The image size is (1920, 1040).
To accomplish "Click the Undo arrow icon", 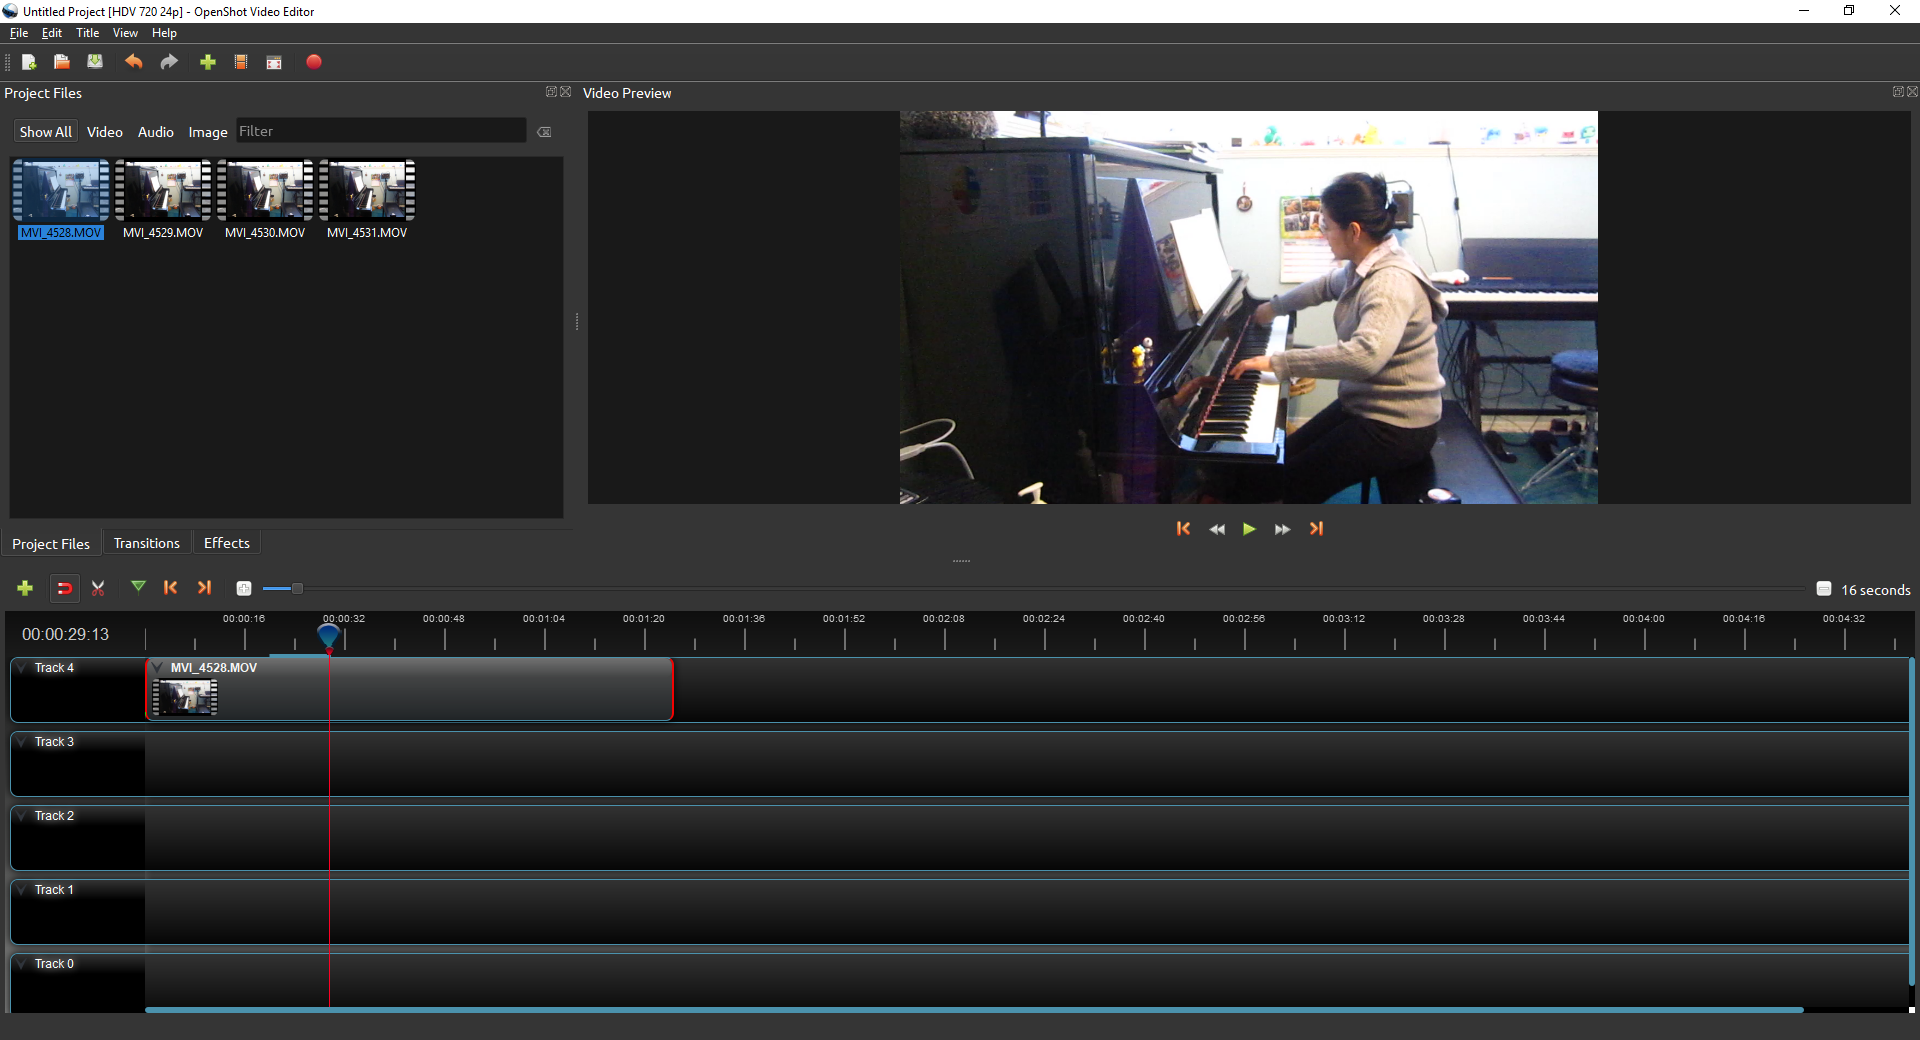I will (133, 62).
